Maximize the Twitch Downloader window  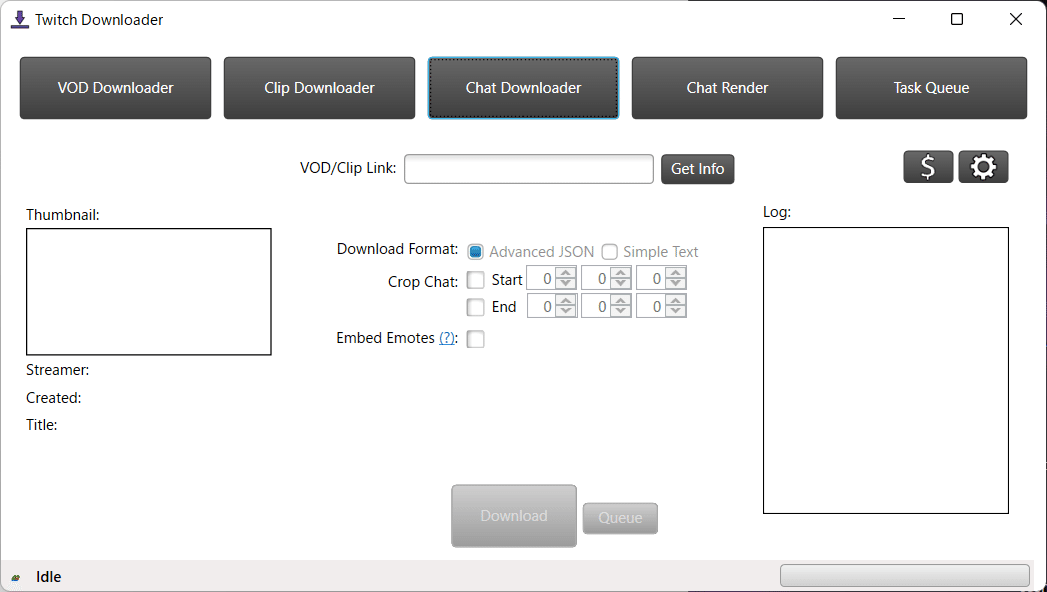pyautogui.click(x=957, y=19)
